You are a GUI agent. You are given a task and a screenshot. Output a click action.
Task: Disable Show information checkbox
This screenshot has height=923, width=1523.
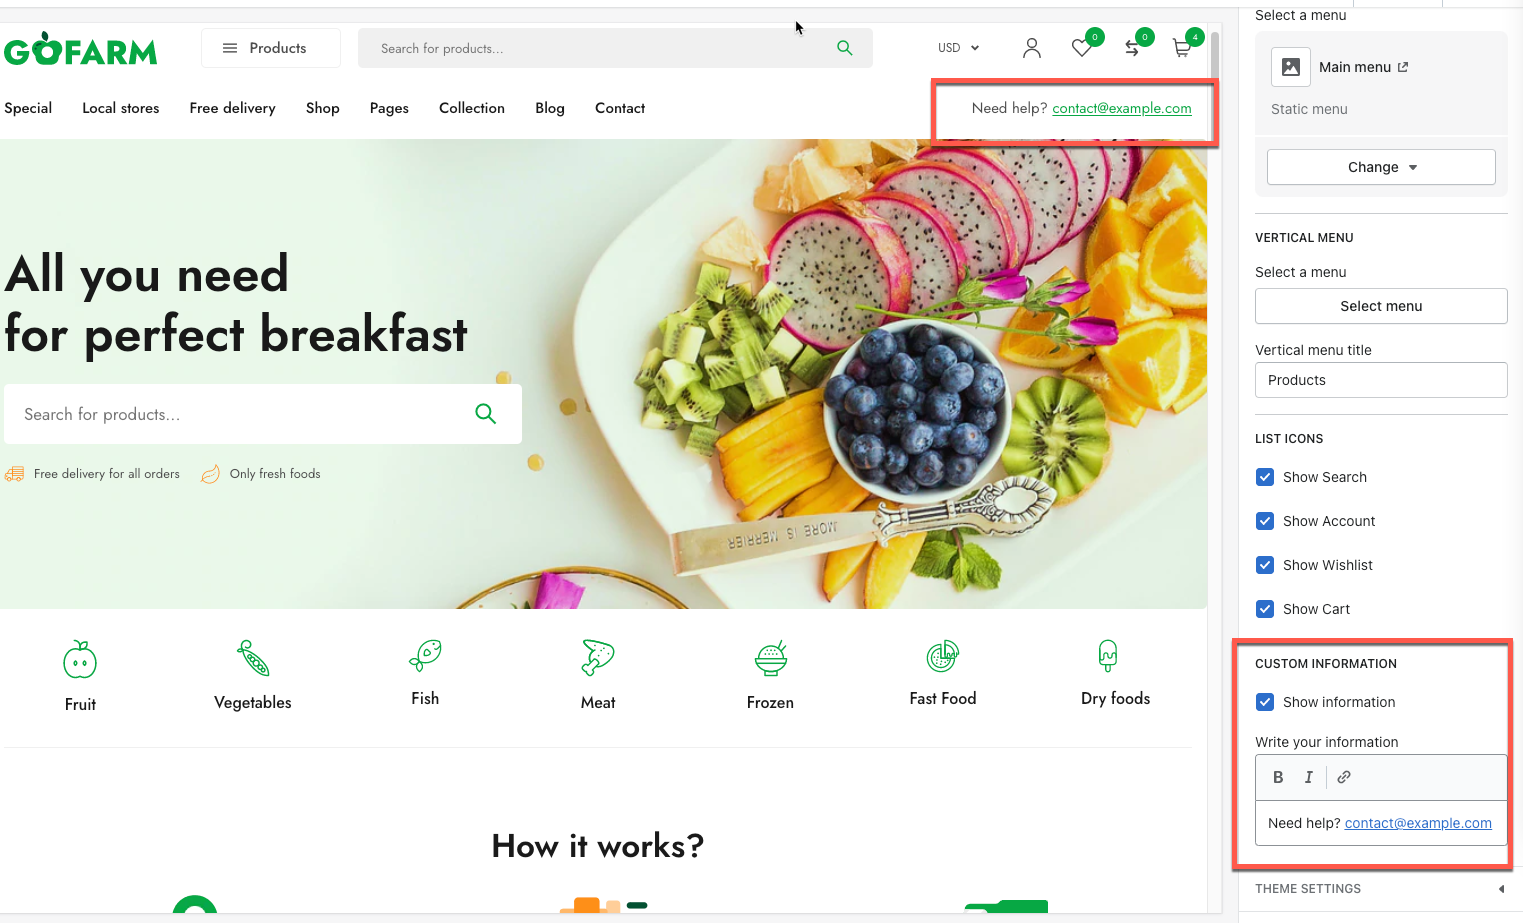[1265, 702]
